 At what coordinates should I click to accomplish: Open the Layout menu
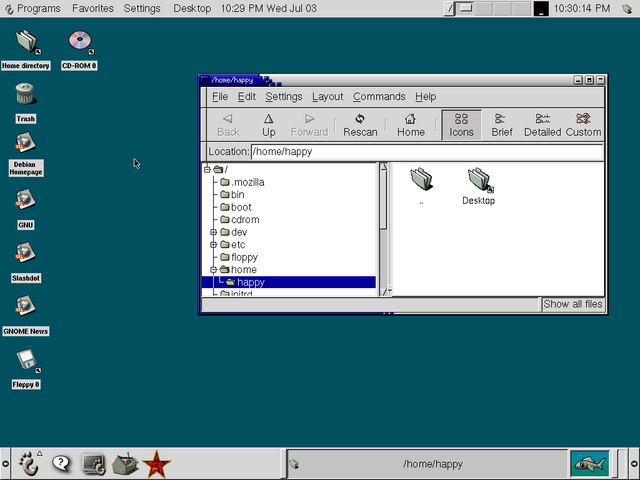(327, 97)
